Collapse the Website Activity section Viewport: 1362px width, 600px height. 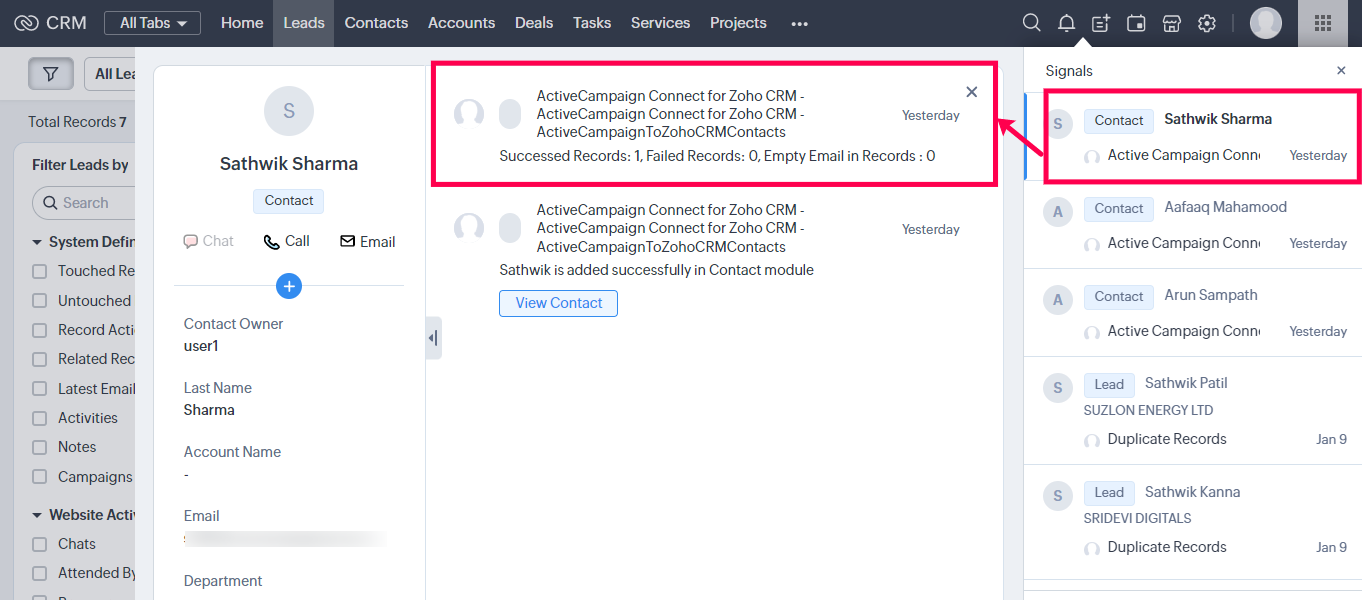coord(38,515)
